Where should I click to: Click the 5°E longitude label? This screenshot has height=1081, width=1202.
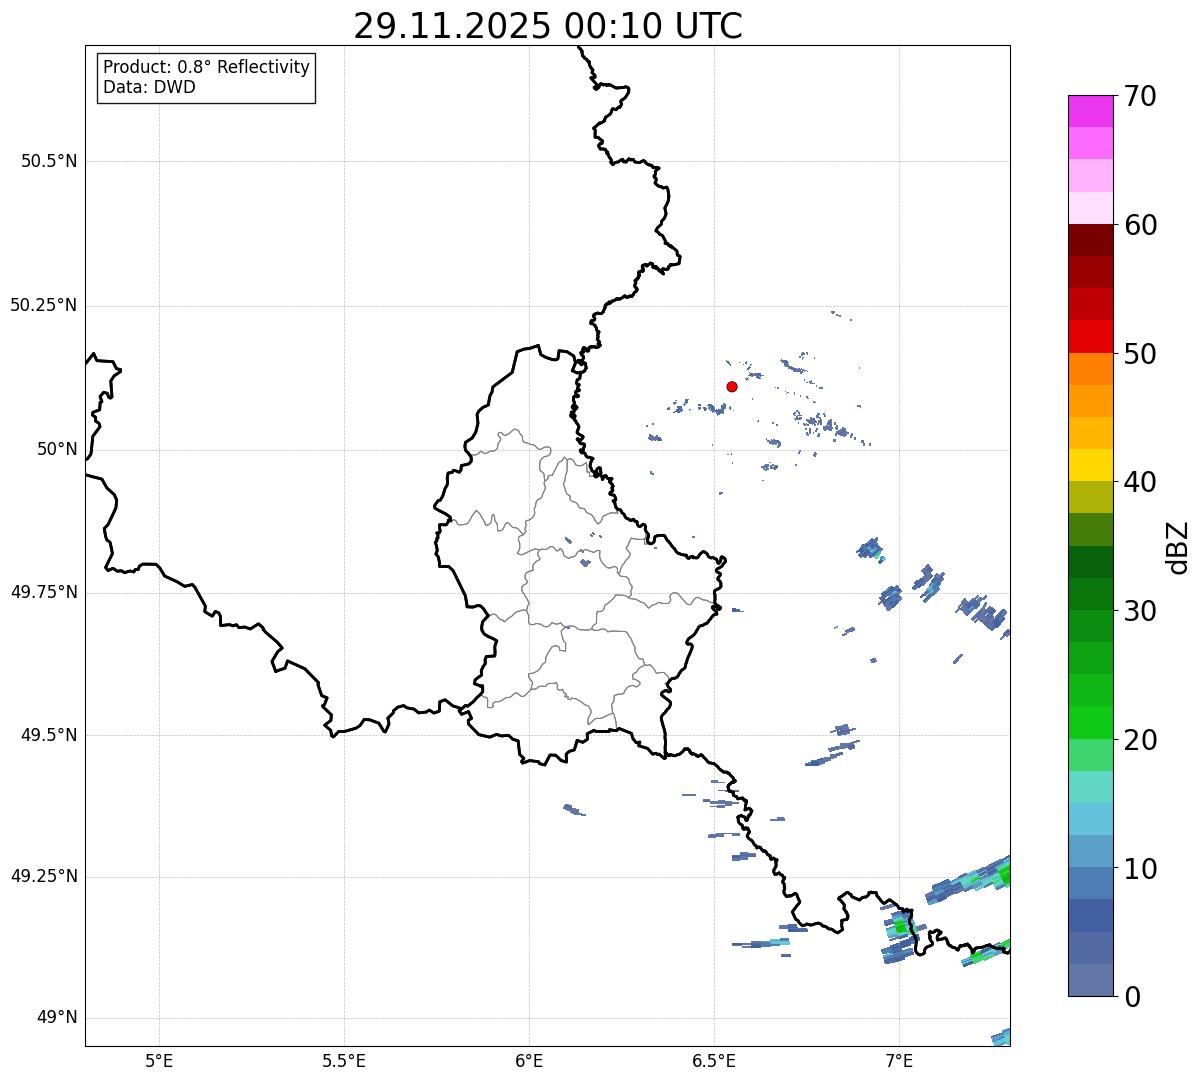click(x=159, y=1060)
